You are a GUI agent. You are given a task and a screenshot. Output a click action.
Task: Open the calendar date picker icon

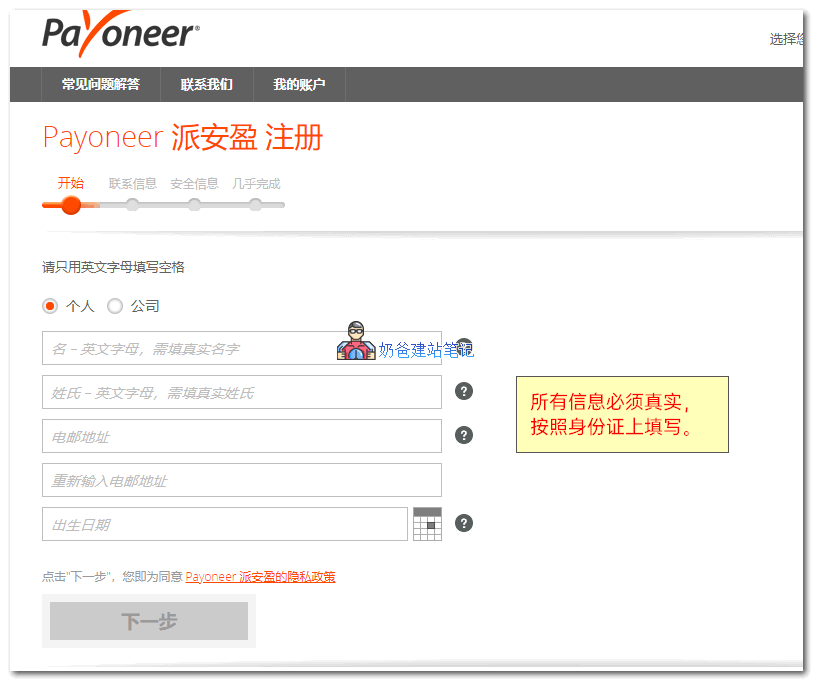point(427,524)
